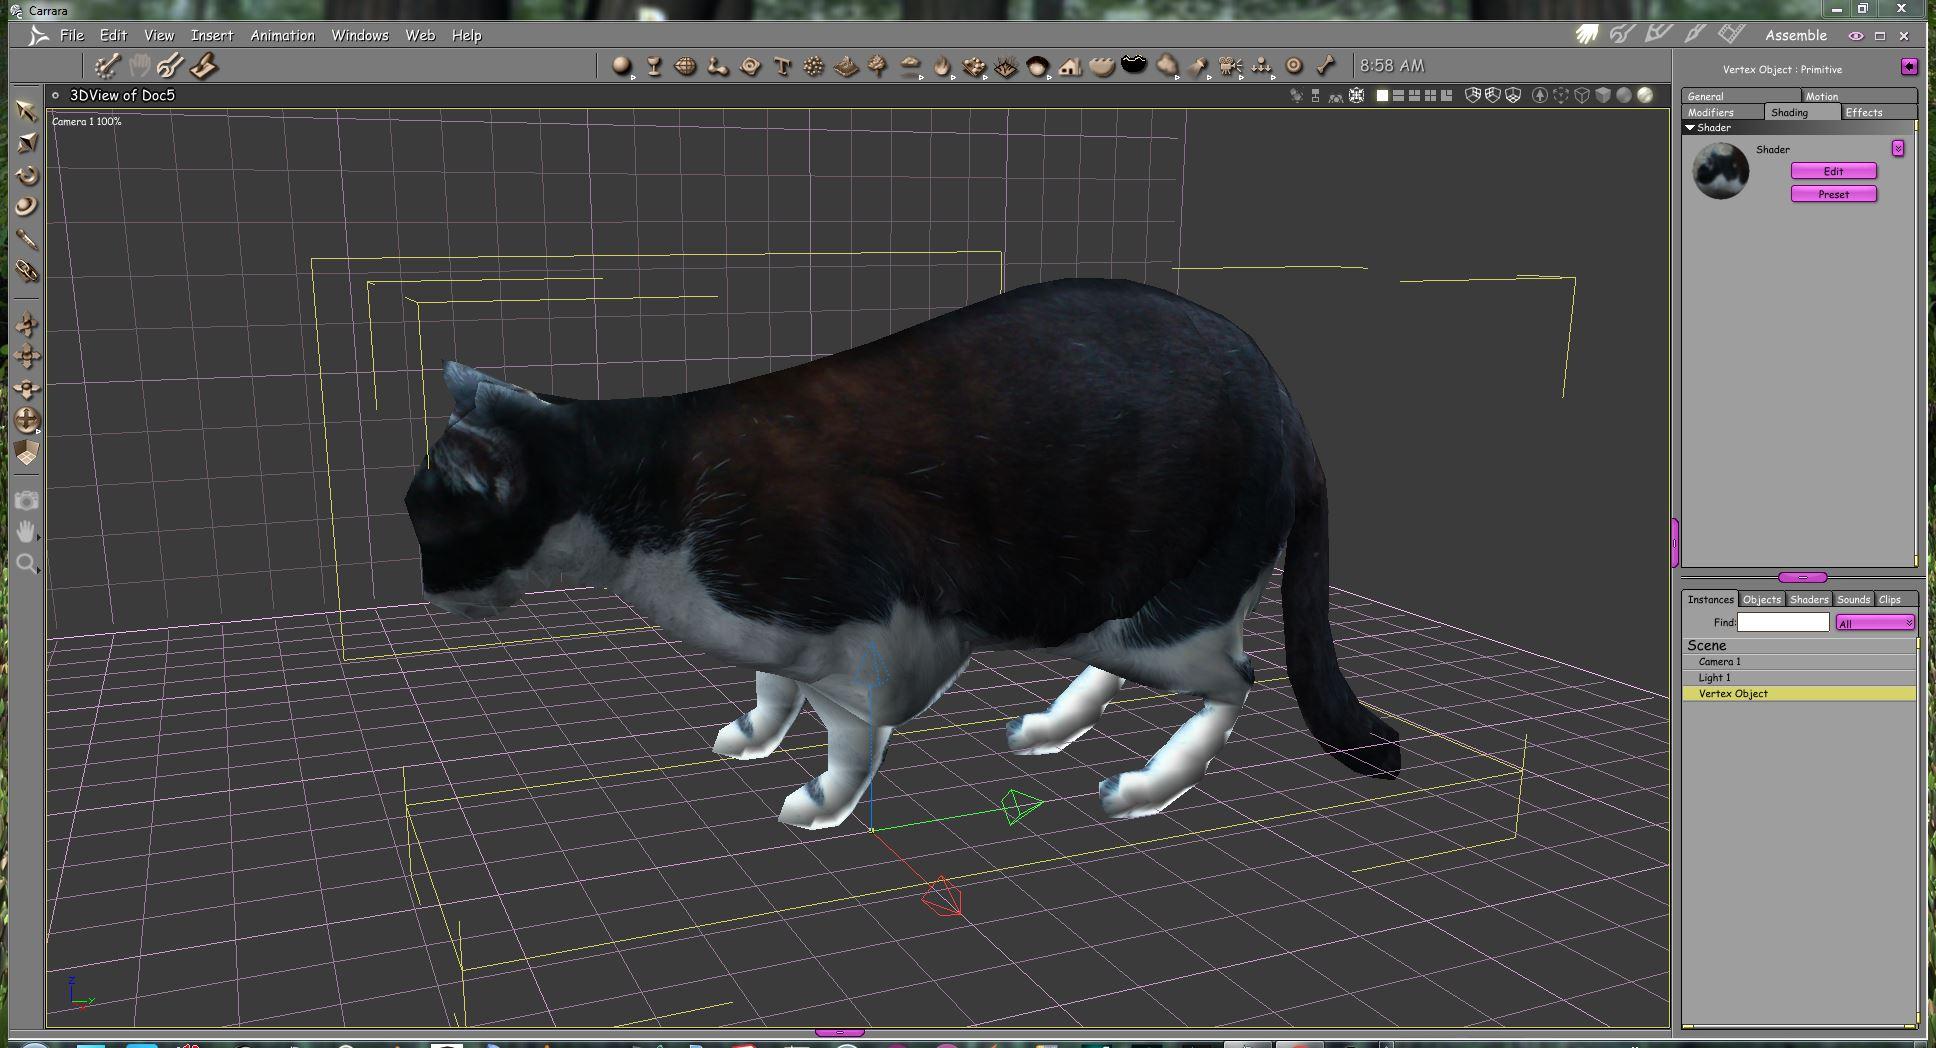Click the Preset shader button
Image resolution: width=1936 pixels, height=1048 pixels.
(1834, 194)
